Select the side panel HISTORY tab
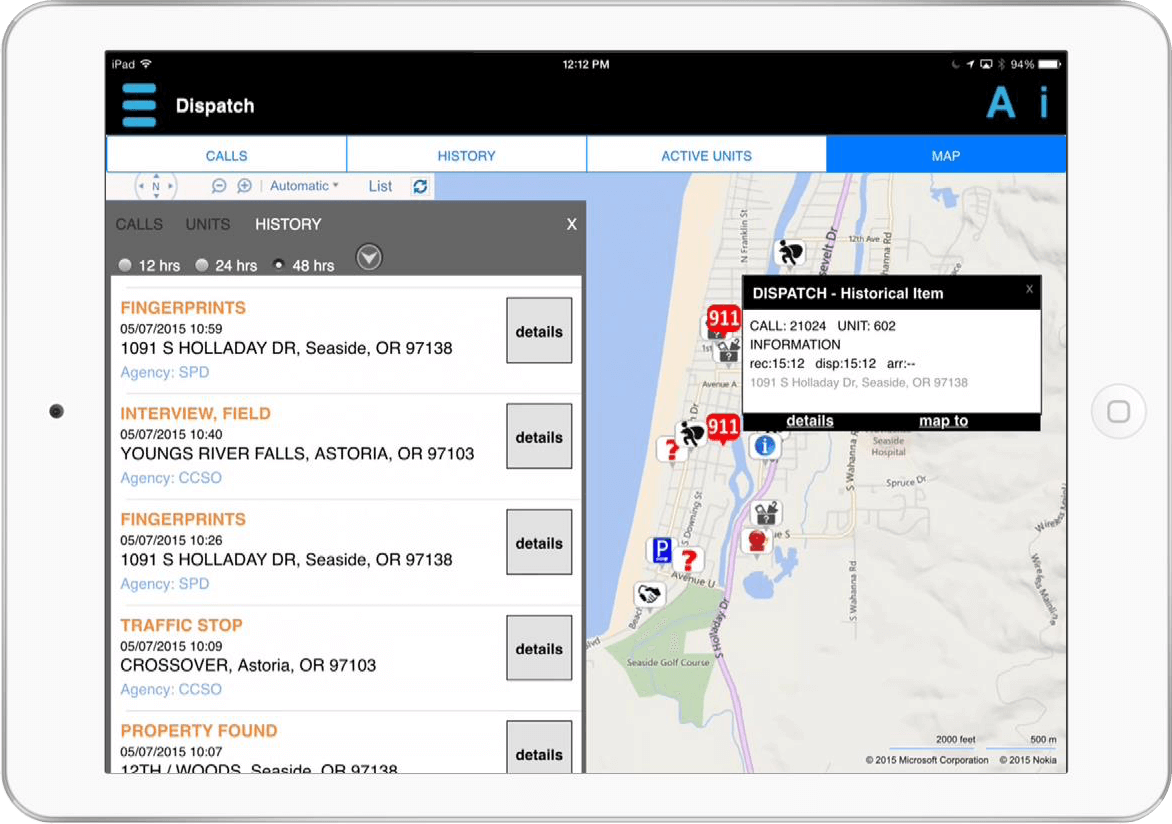The height and width of the screenshot is (824, 1172). [288, 224]
